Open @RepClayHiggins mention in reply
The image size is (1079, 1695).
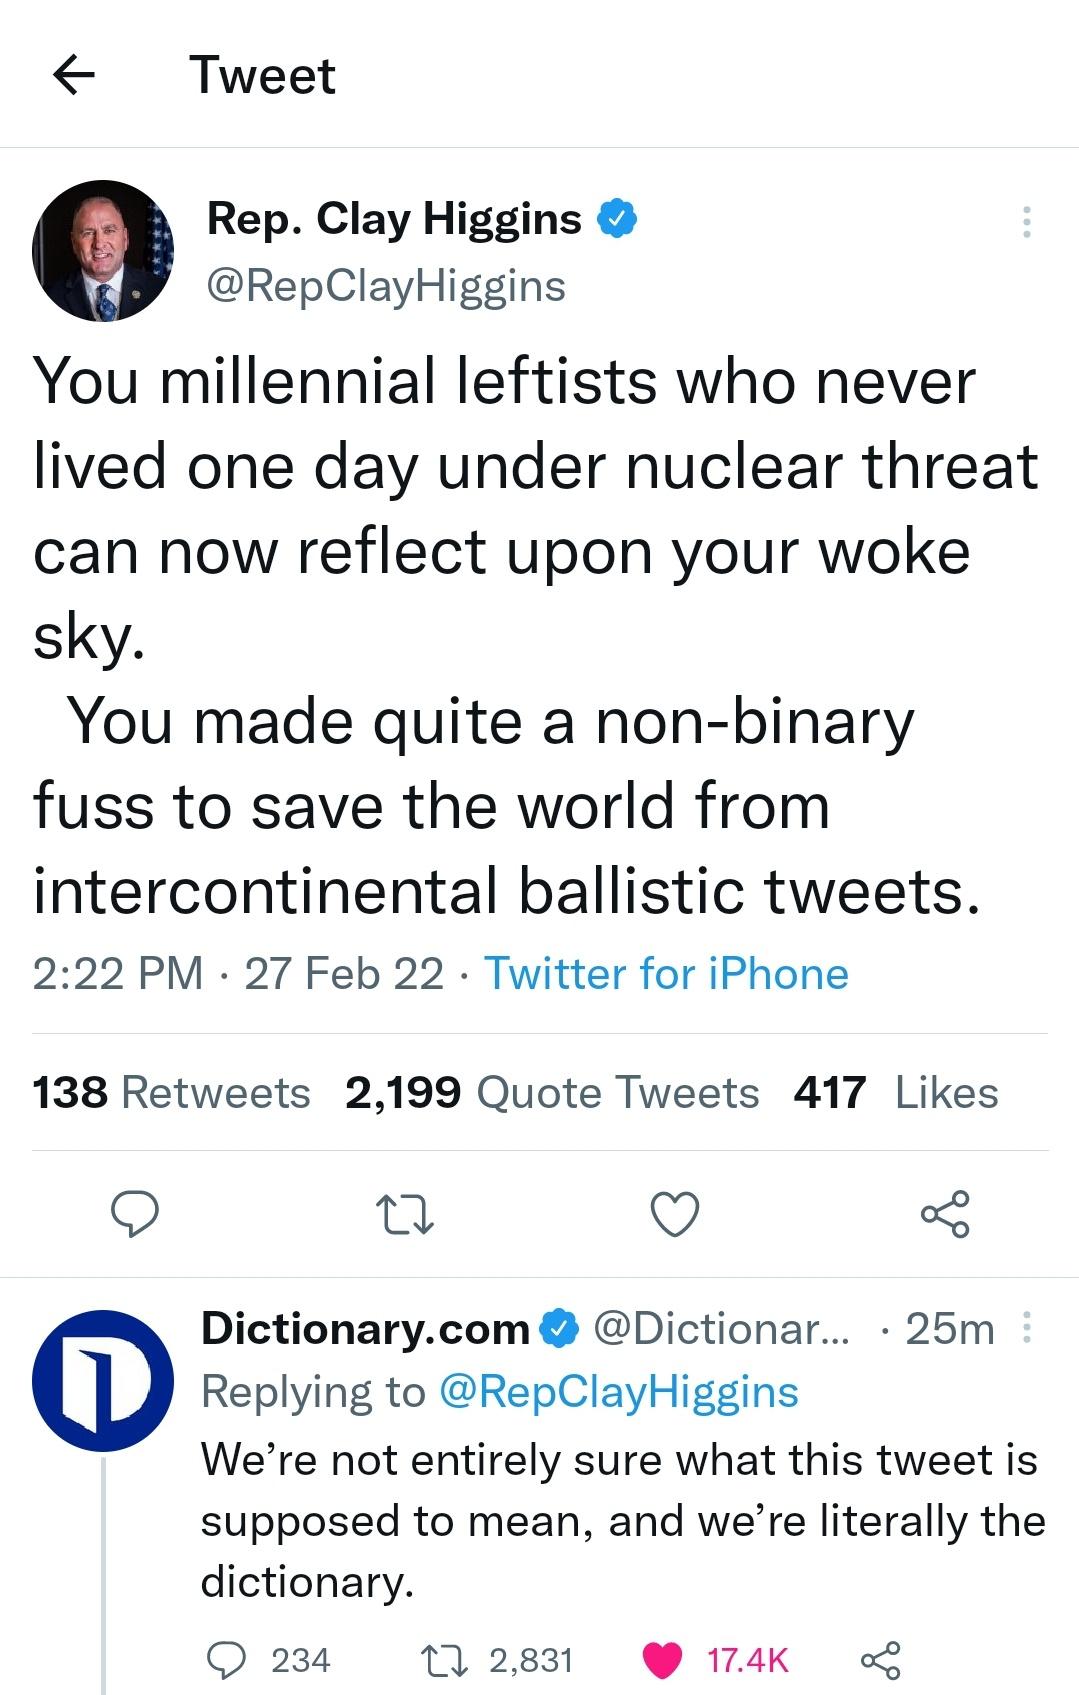point(619,1392)
